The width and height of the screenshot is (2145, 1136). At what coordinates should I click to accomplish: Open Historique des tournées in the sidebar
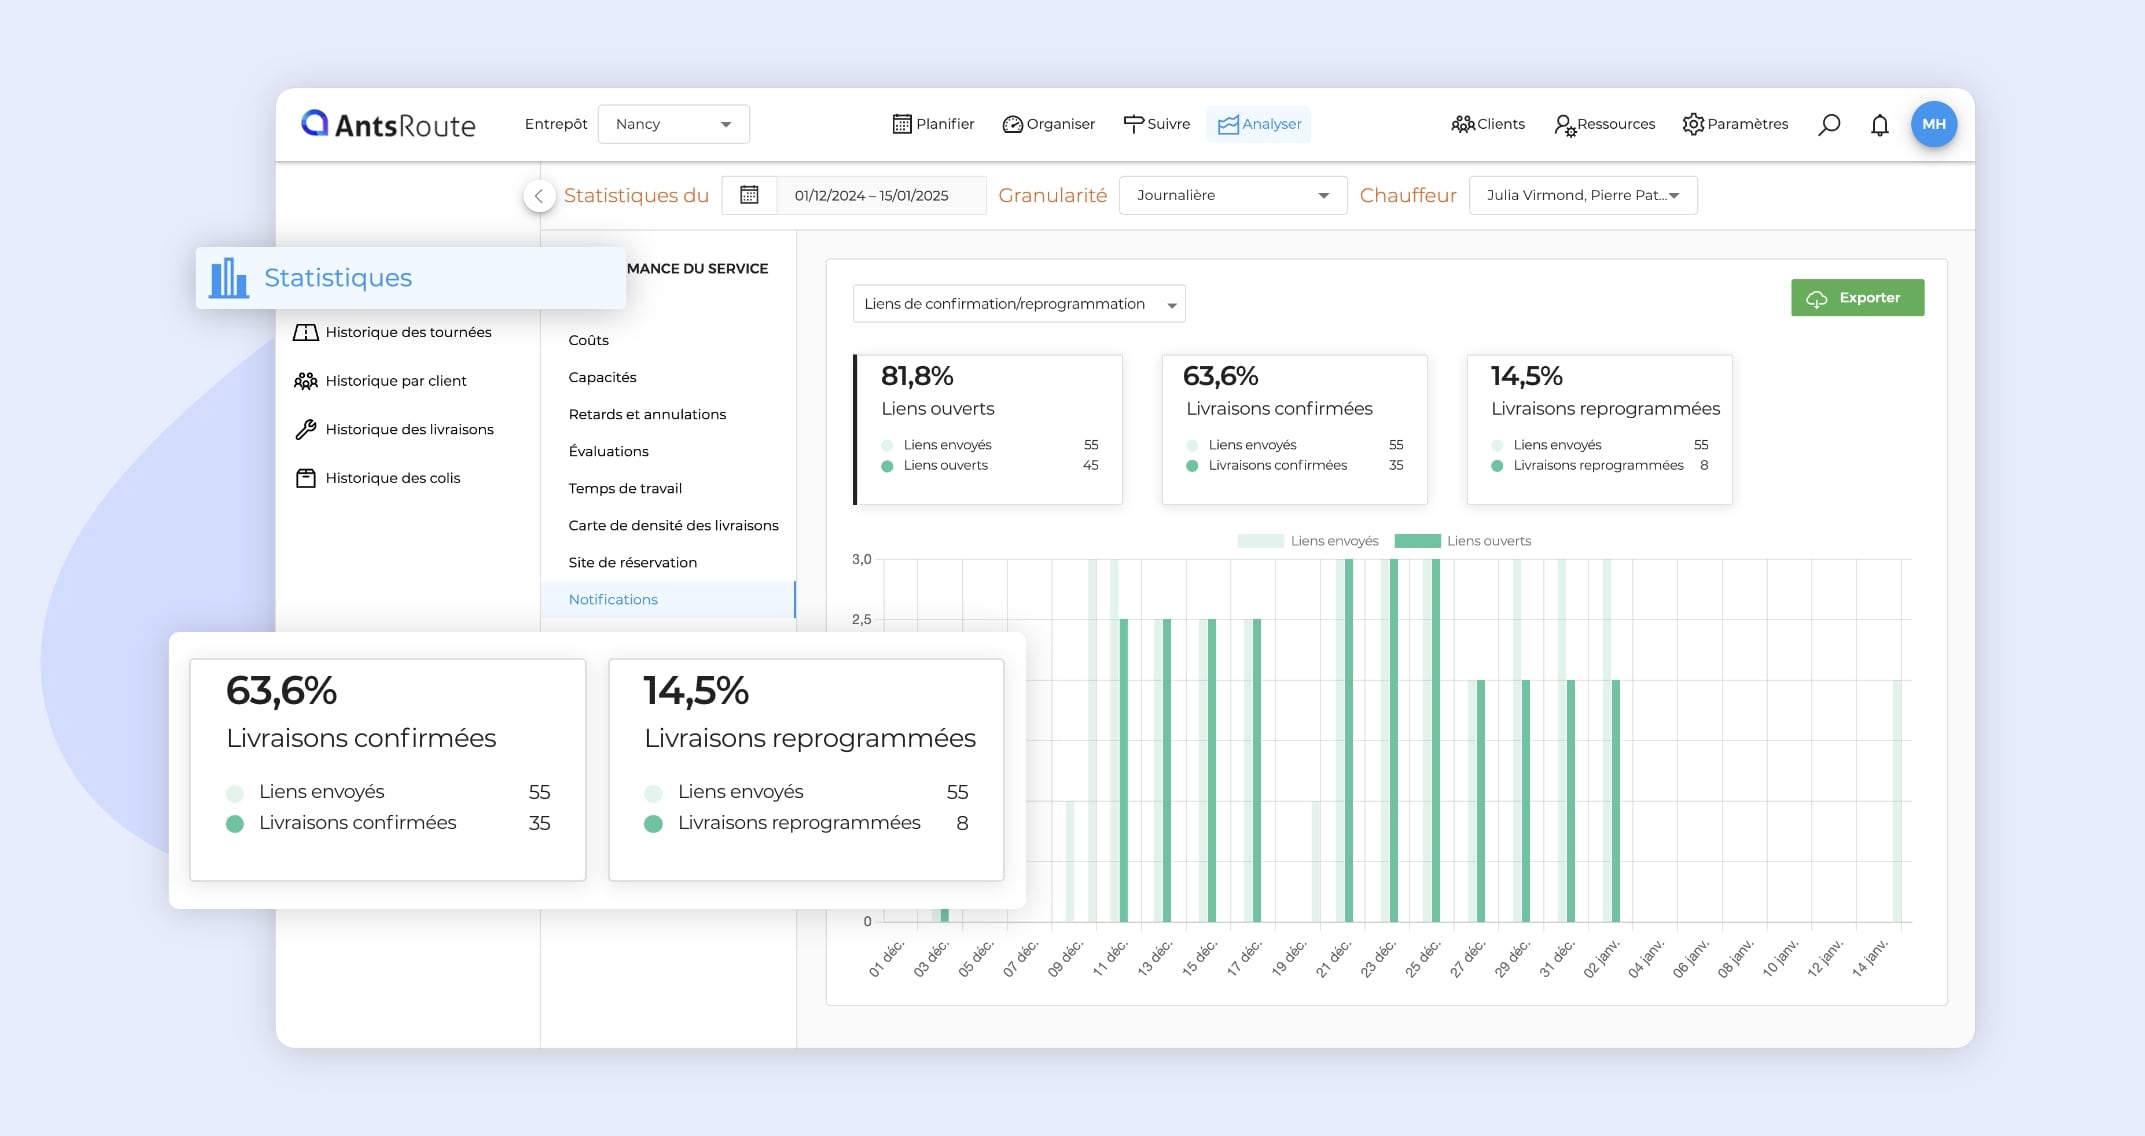click(407, 332)
